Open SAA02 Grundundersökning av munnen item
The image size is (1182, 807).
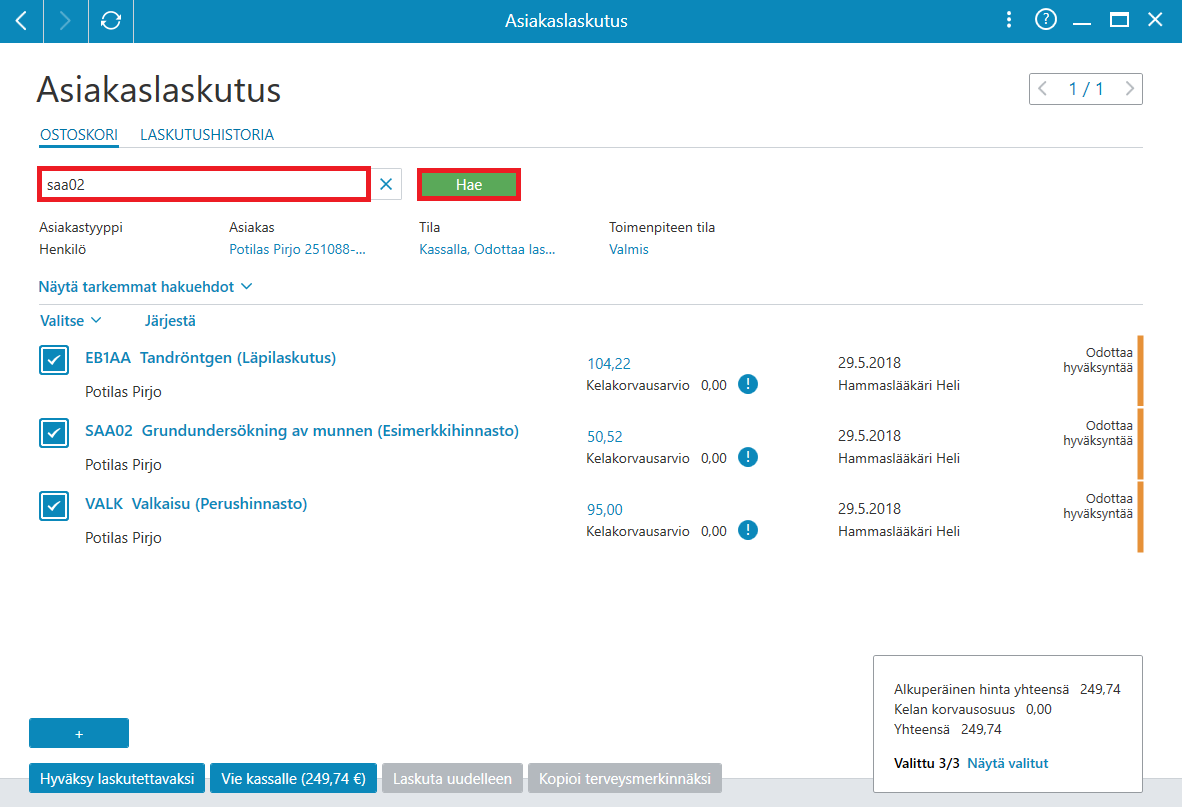click(302, 431)
